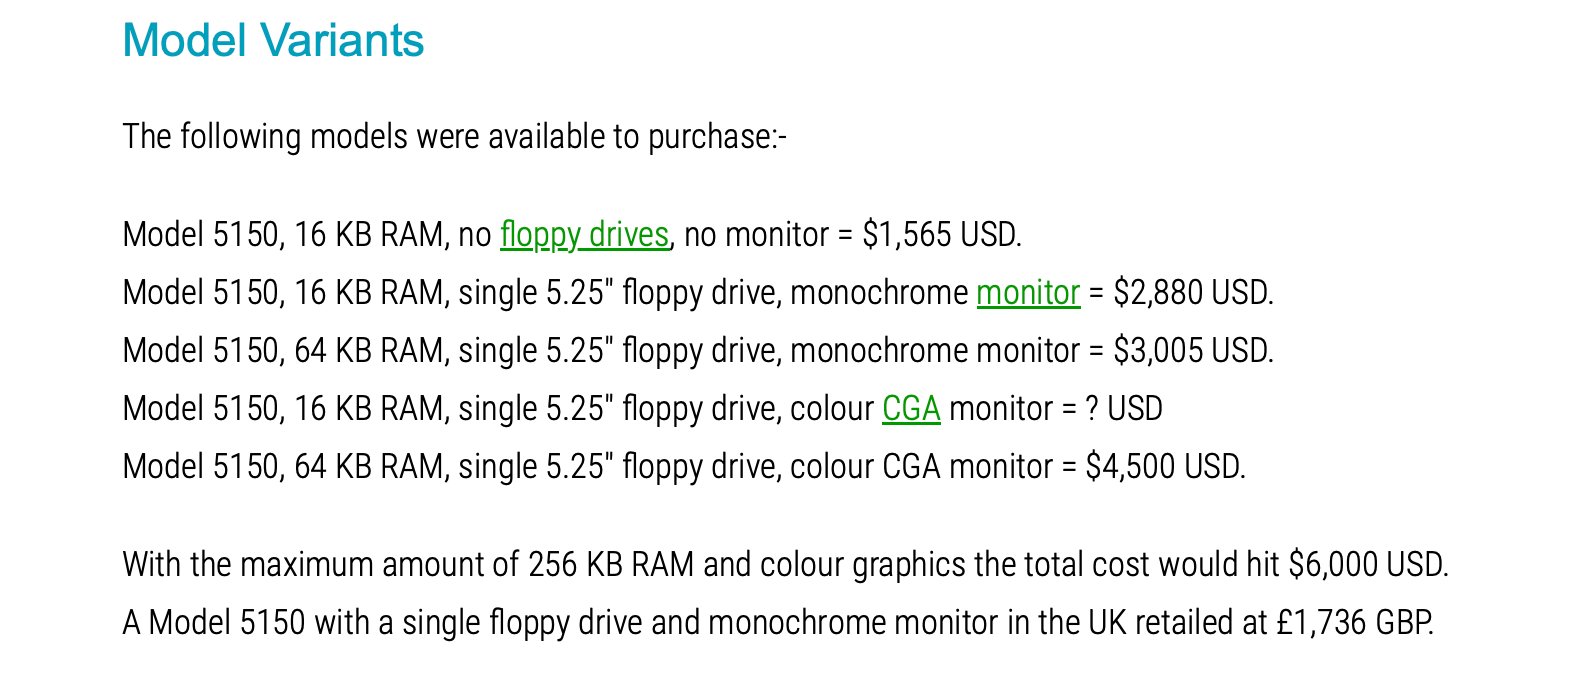1582x678 pixels.
Task: Open the green "CGA" link
Action: [x=911, y=409]
